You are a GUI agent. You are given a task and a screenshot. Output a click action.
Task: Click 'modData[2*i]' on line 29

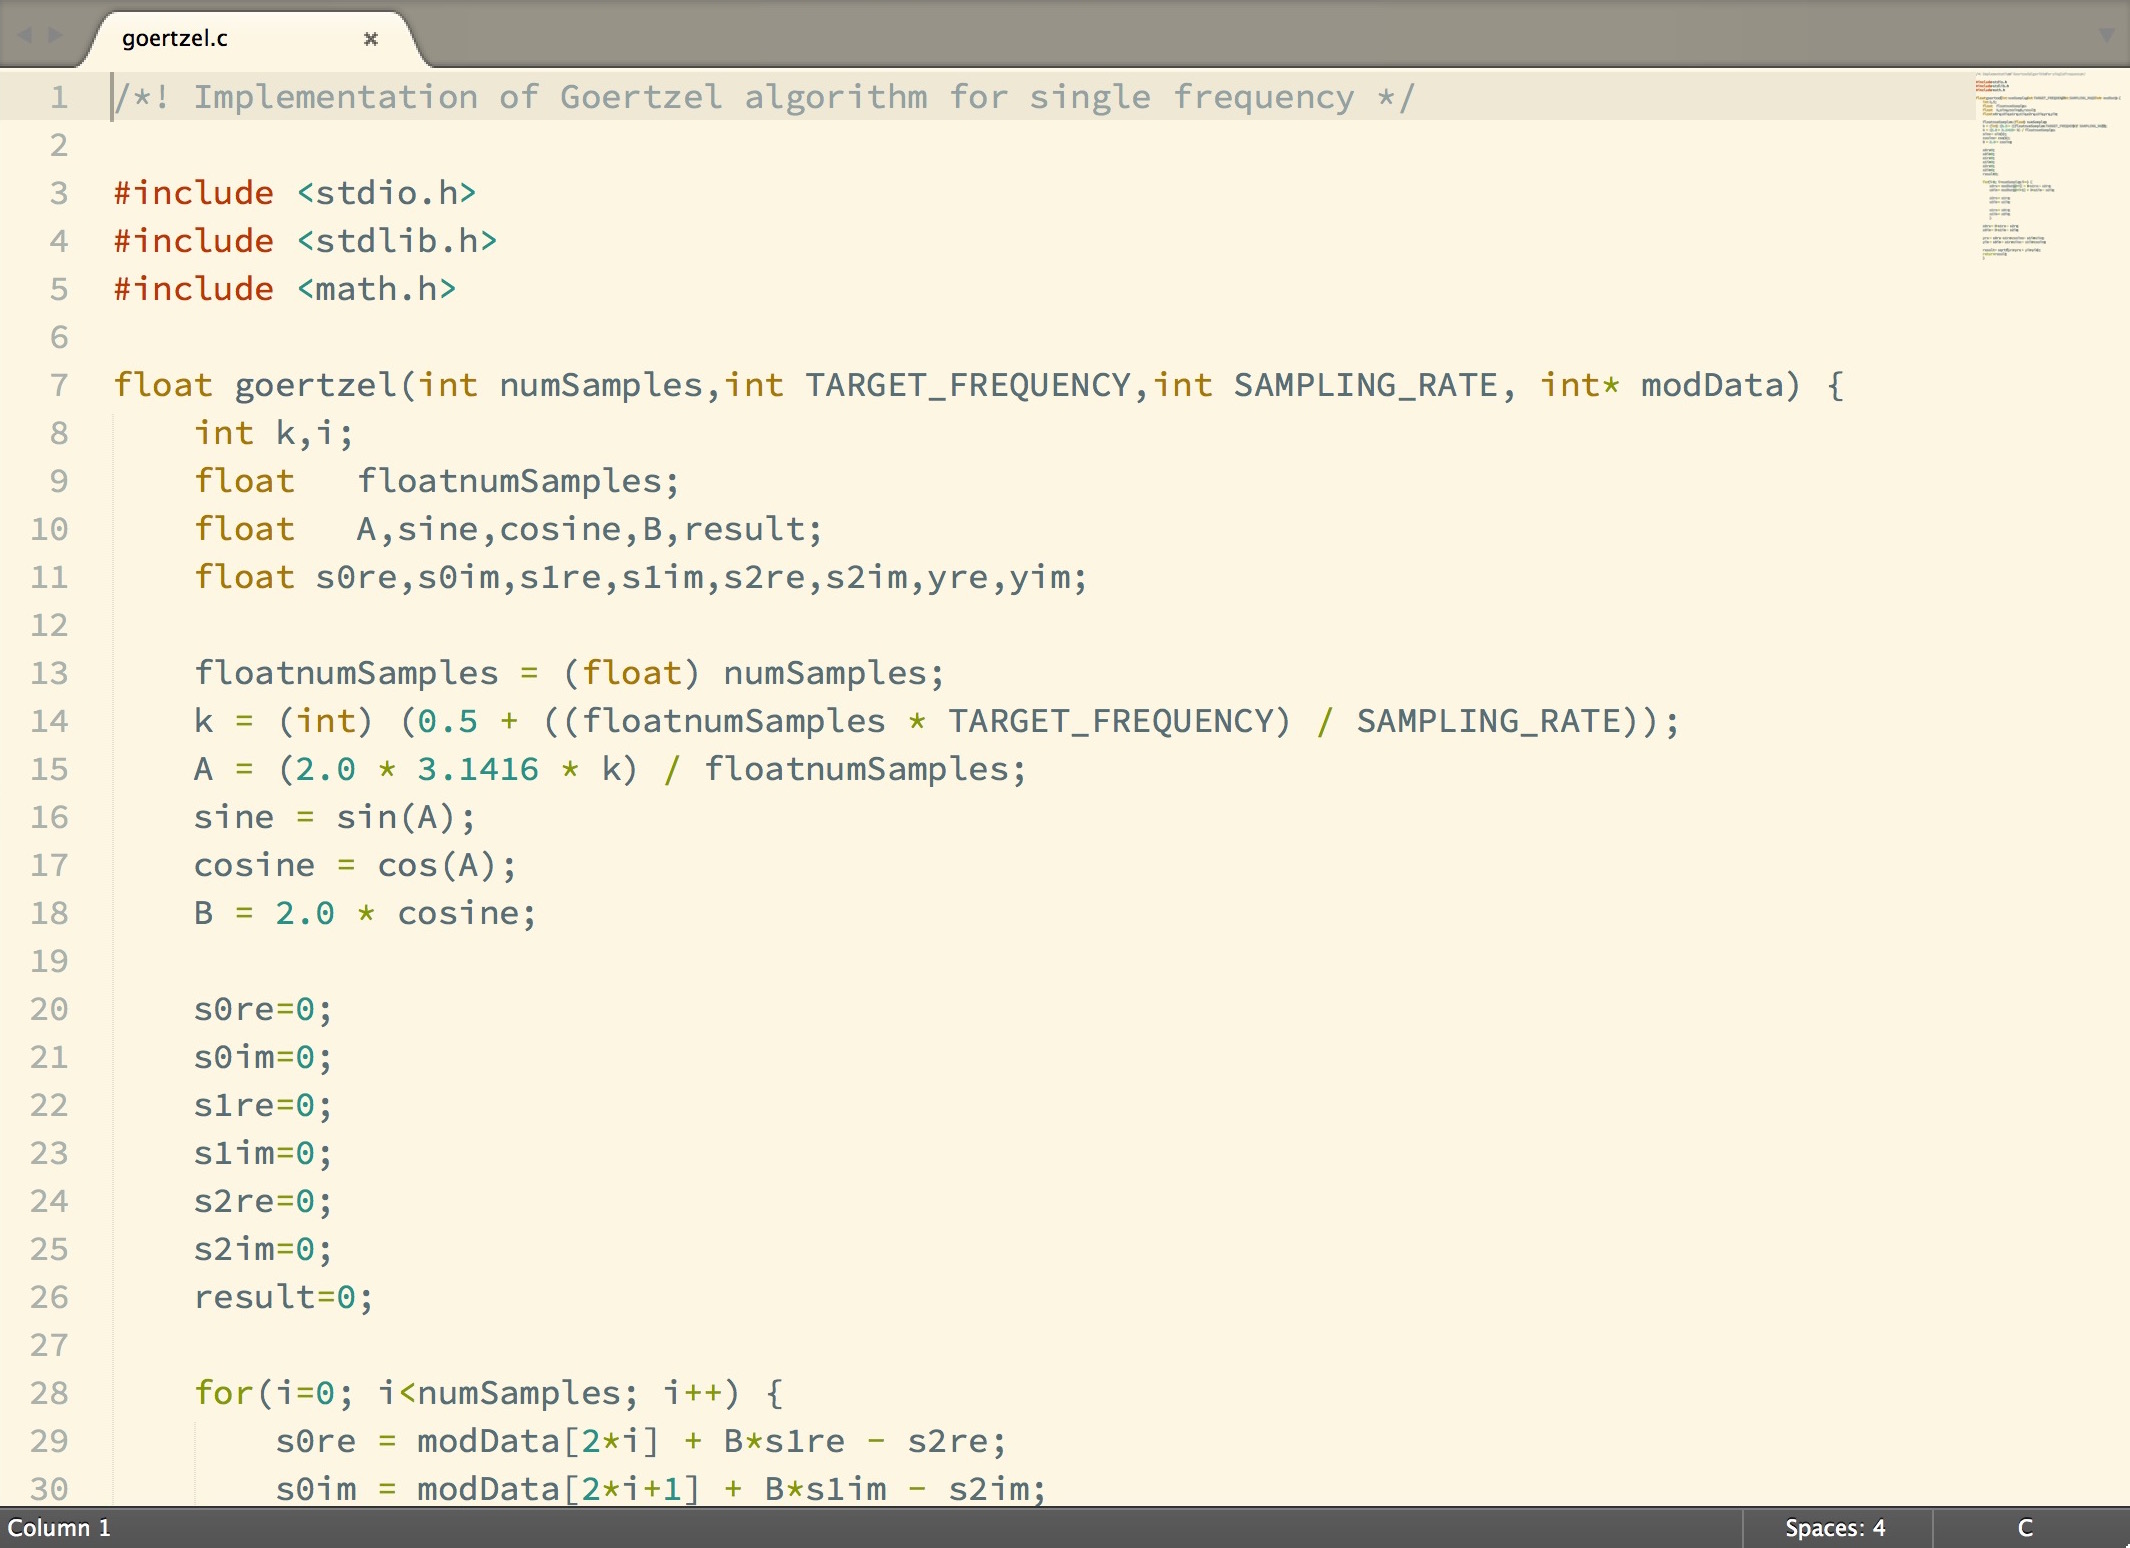538,1441
